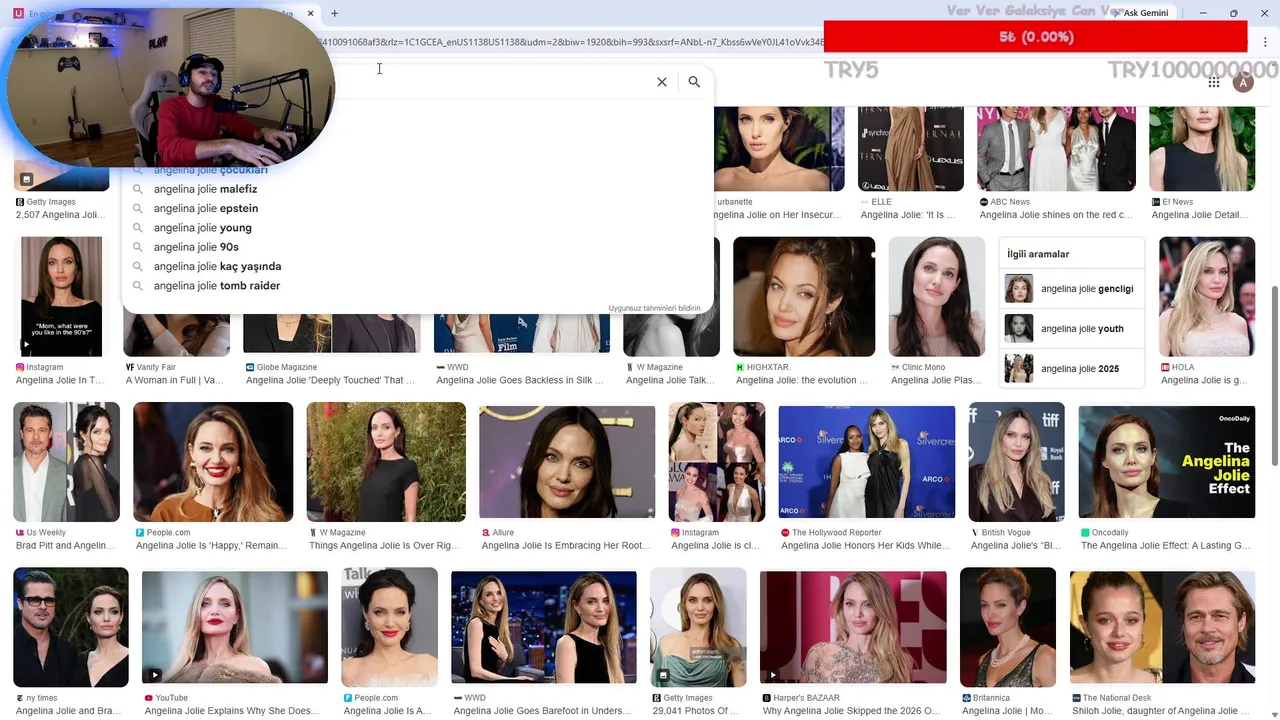Open a new browser tab

point(334,13)
